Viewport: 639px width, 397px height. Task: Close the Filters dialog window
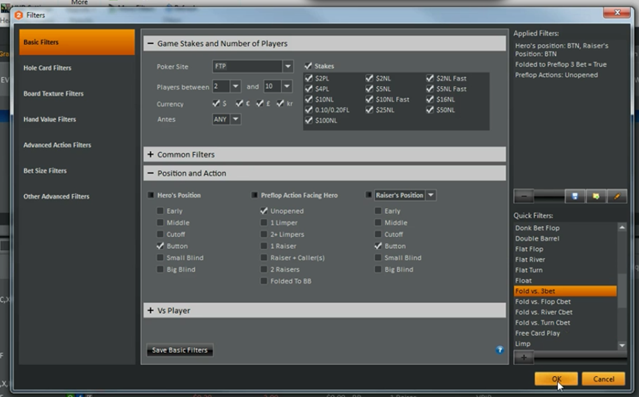pyautogui.click(x=617, y=13)
